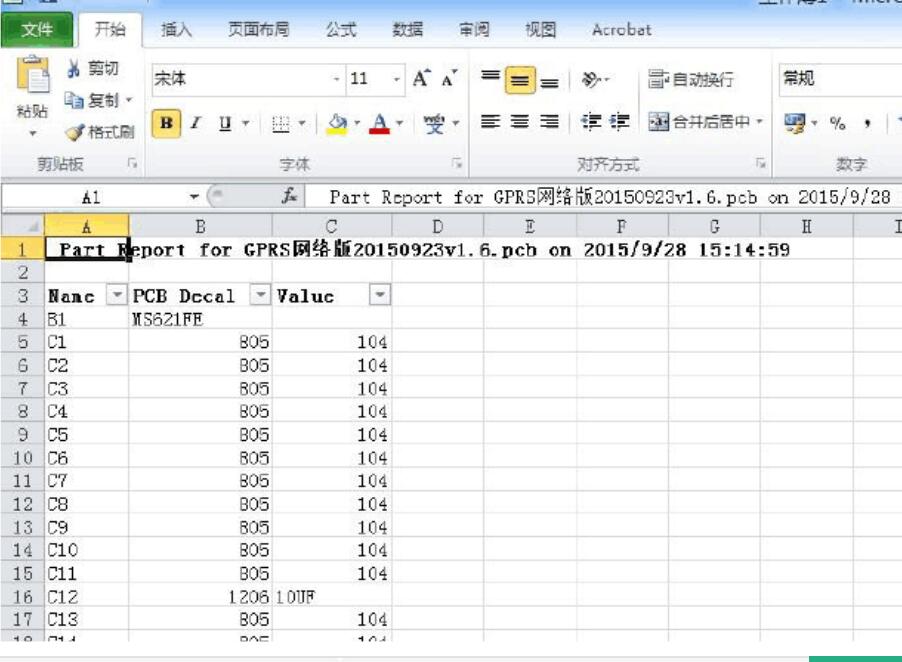Apply percent style
Viewport: 902px width, 662px height.
click(x=838, y=123)
